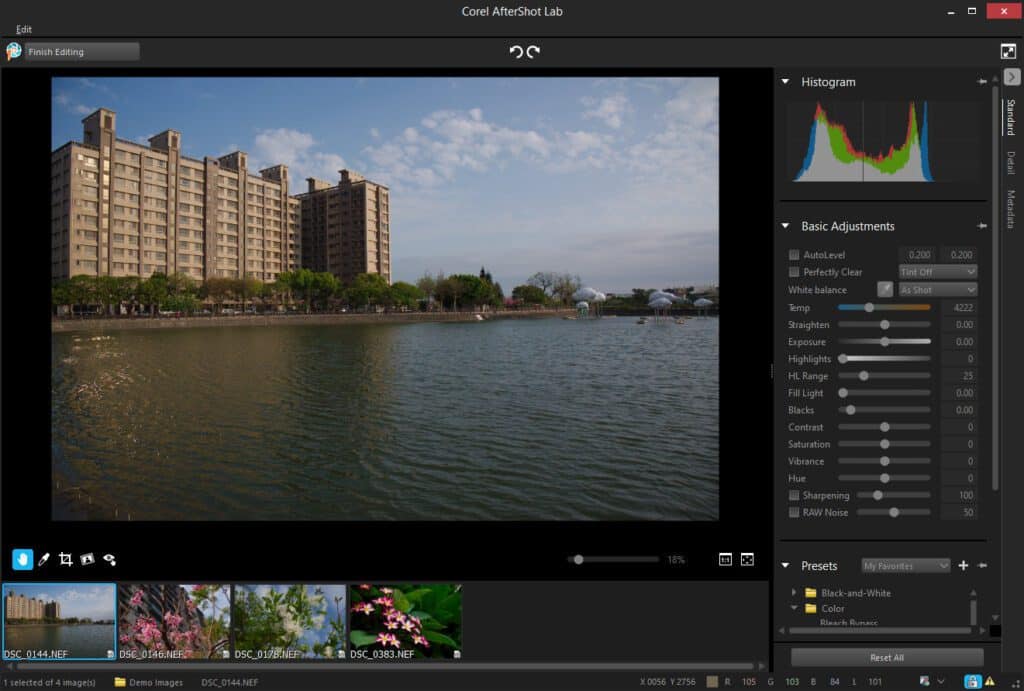1024x691 pixels.
Task: Open the Tint Off dropdown
Action: click(937, 272)
